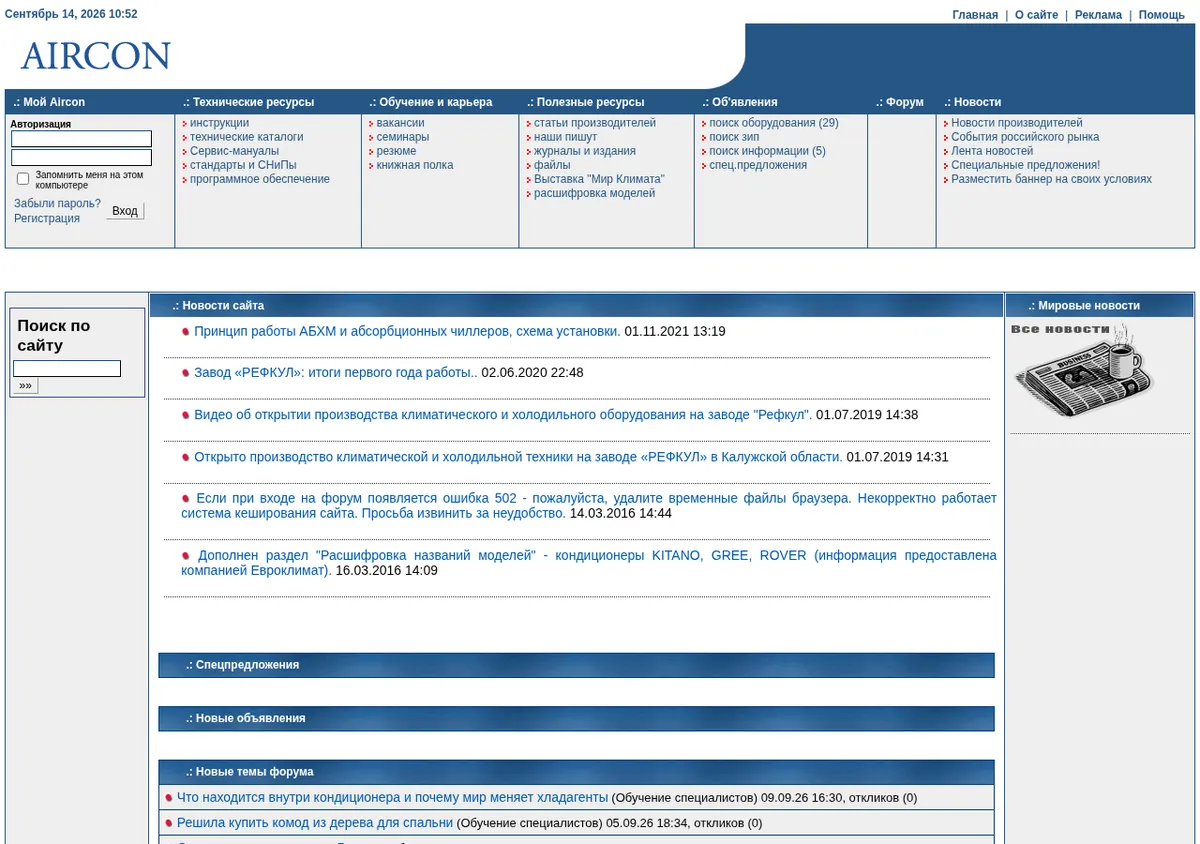Viewport: 1200px width, 844px height.
Task: Follow the 'Забыли пароль?' link
Action: click(x=57, y=204)
